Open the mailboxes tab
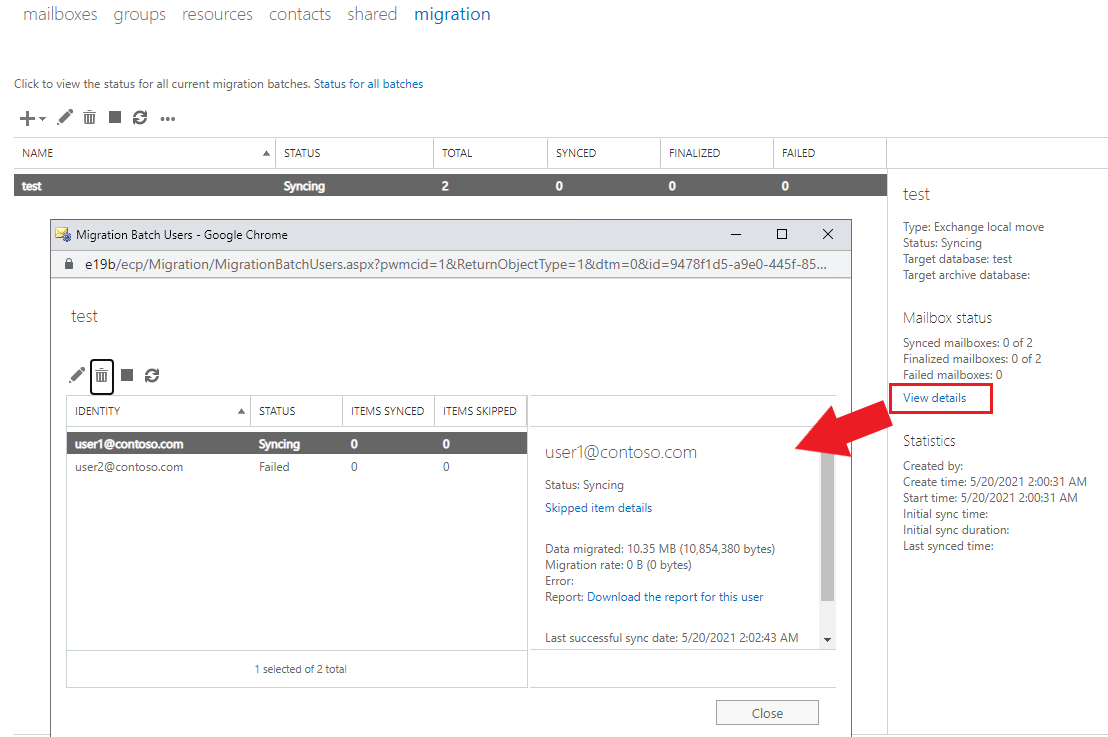Viewport: 1108px width, 737px height. coord(60,14)
